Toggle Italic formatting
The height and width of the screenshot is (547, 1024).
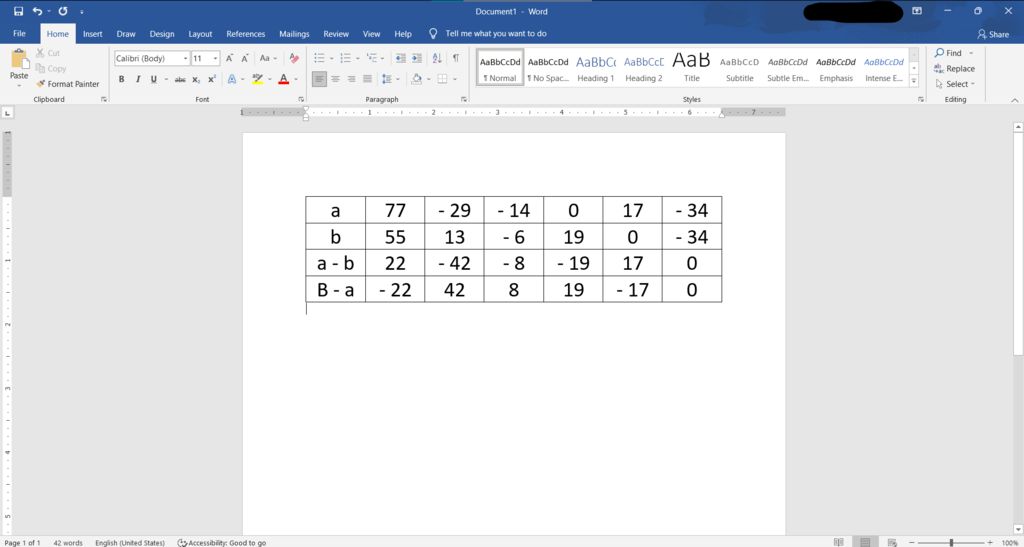point(138,79)
